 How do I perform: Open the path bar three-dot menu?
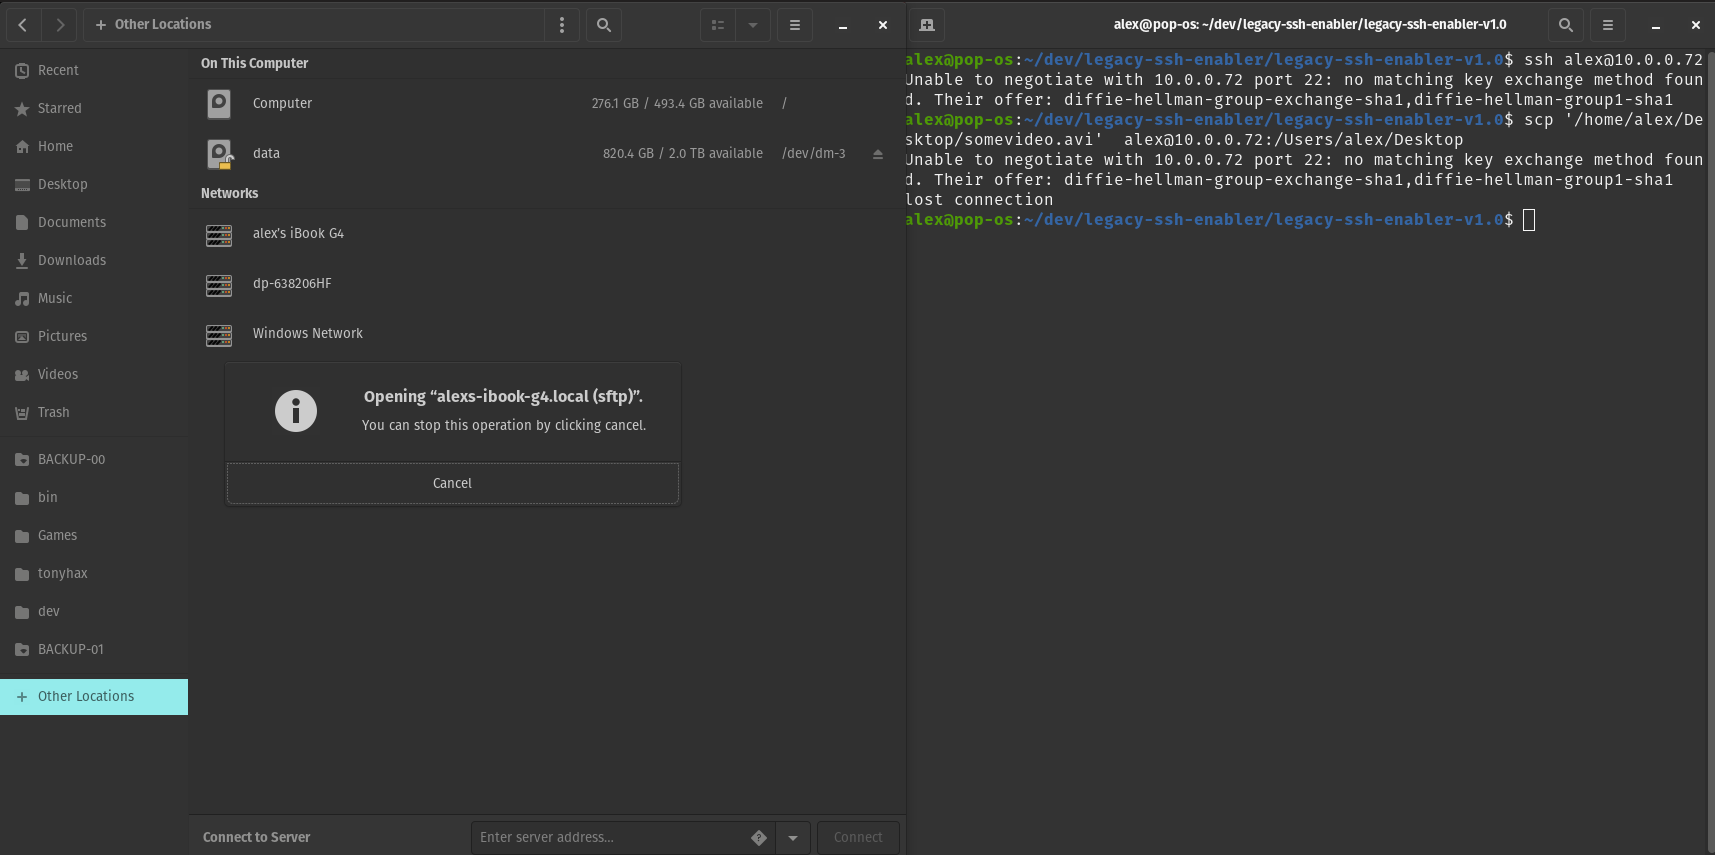562,25
